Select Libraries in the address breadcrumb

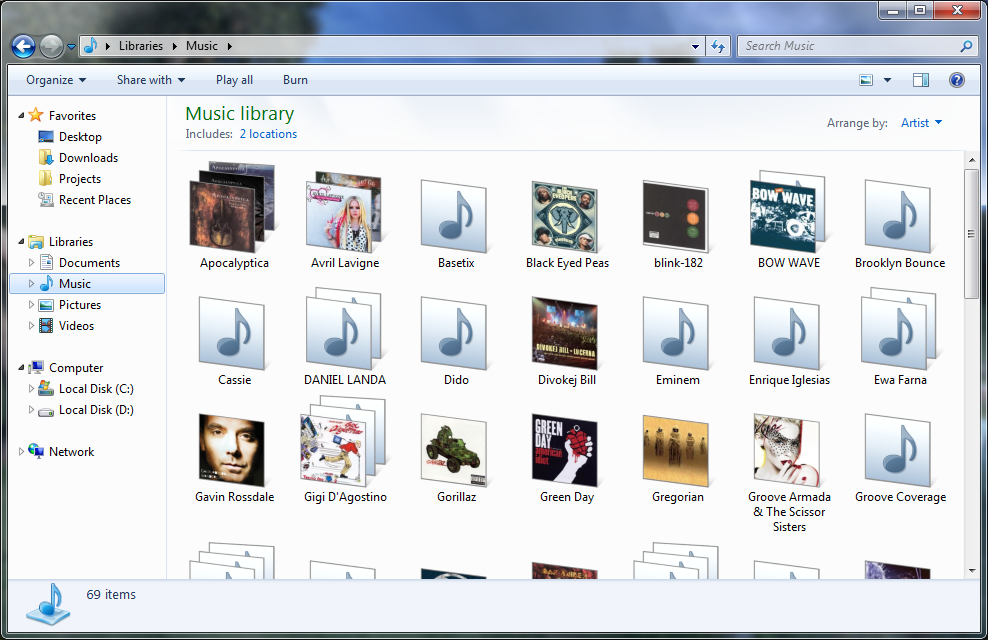141,45
